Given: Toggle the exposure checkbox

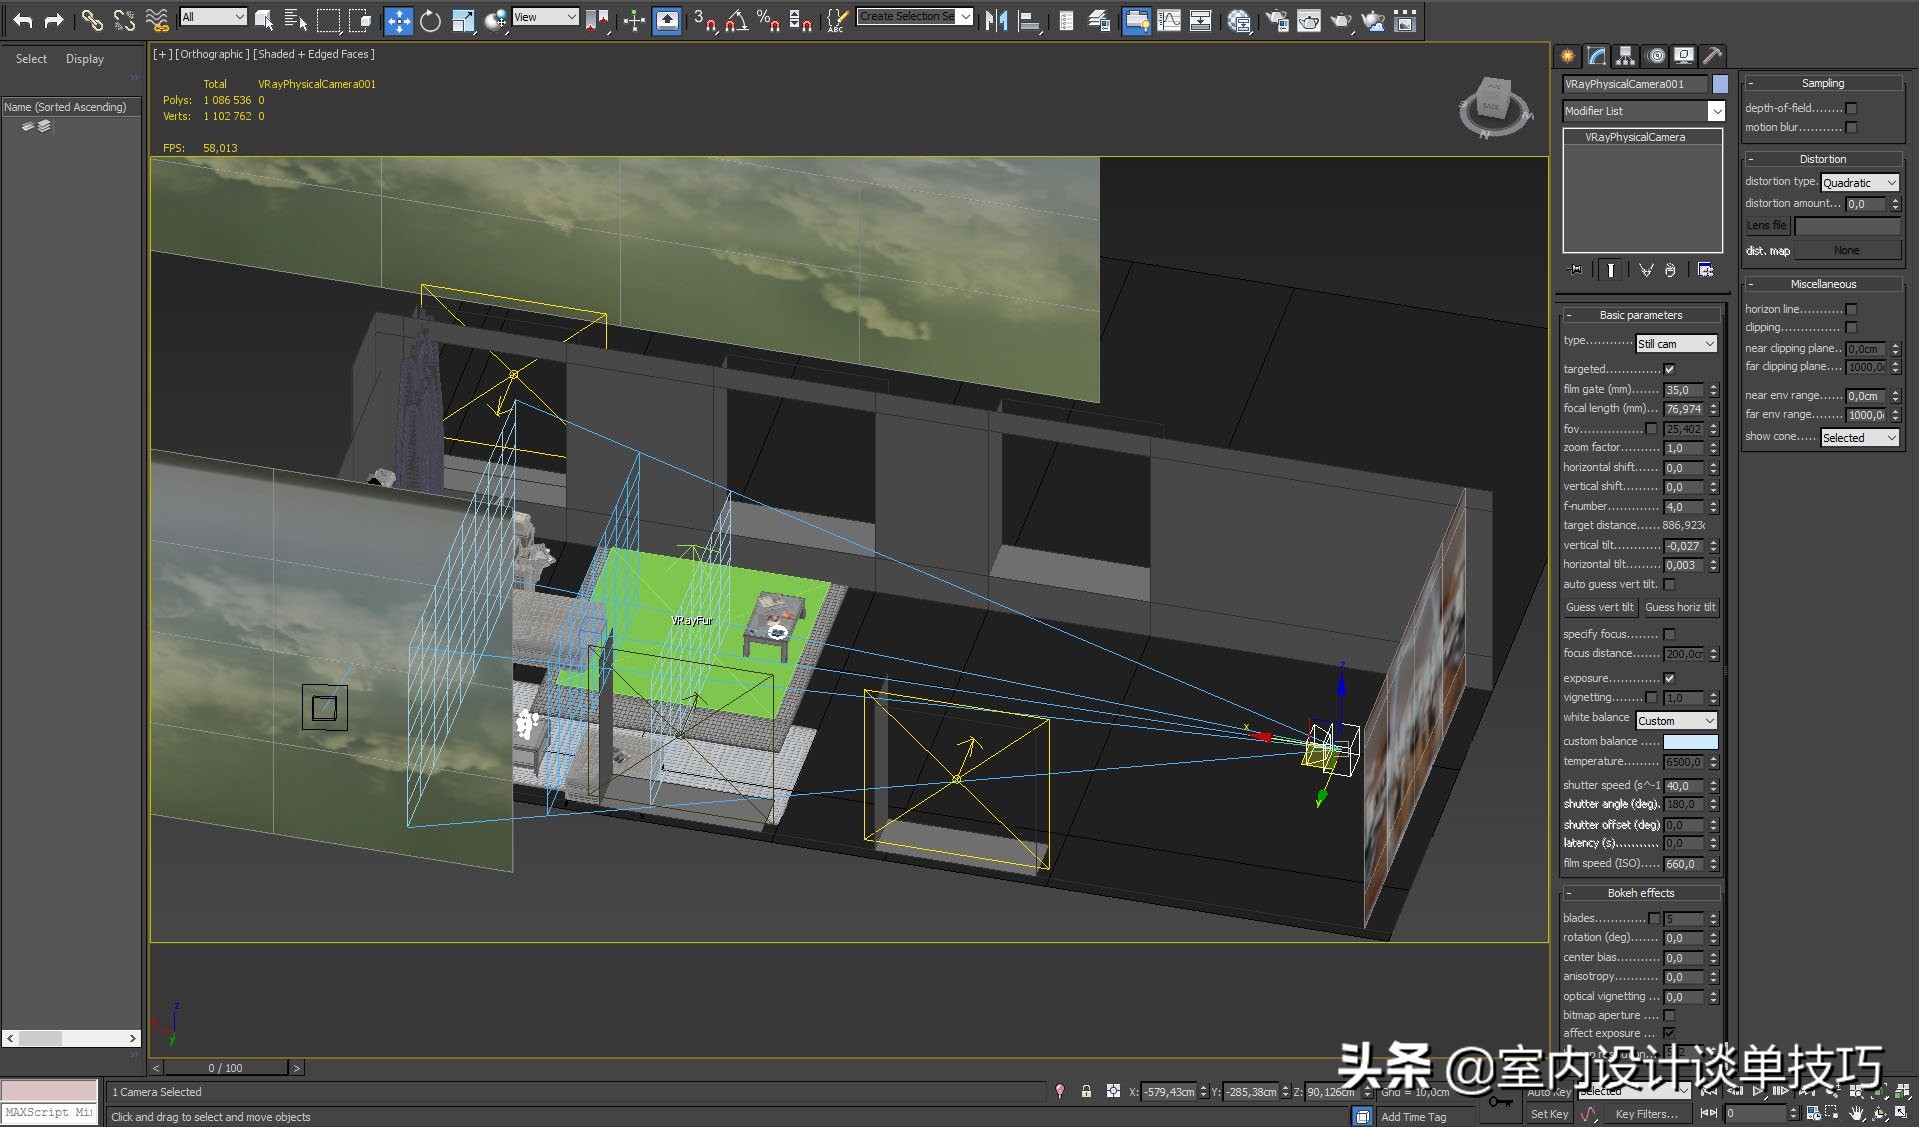Looking at the screenshot, I should click(1669, 678).
